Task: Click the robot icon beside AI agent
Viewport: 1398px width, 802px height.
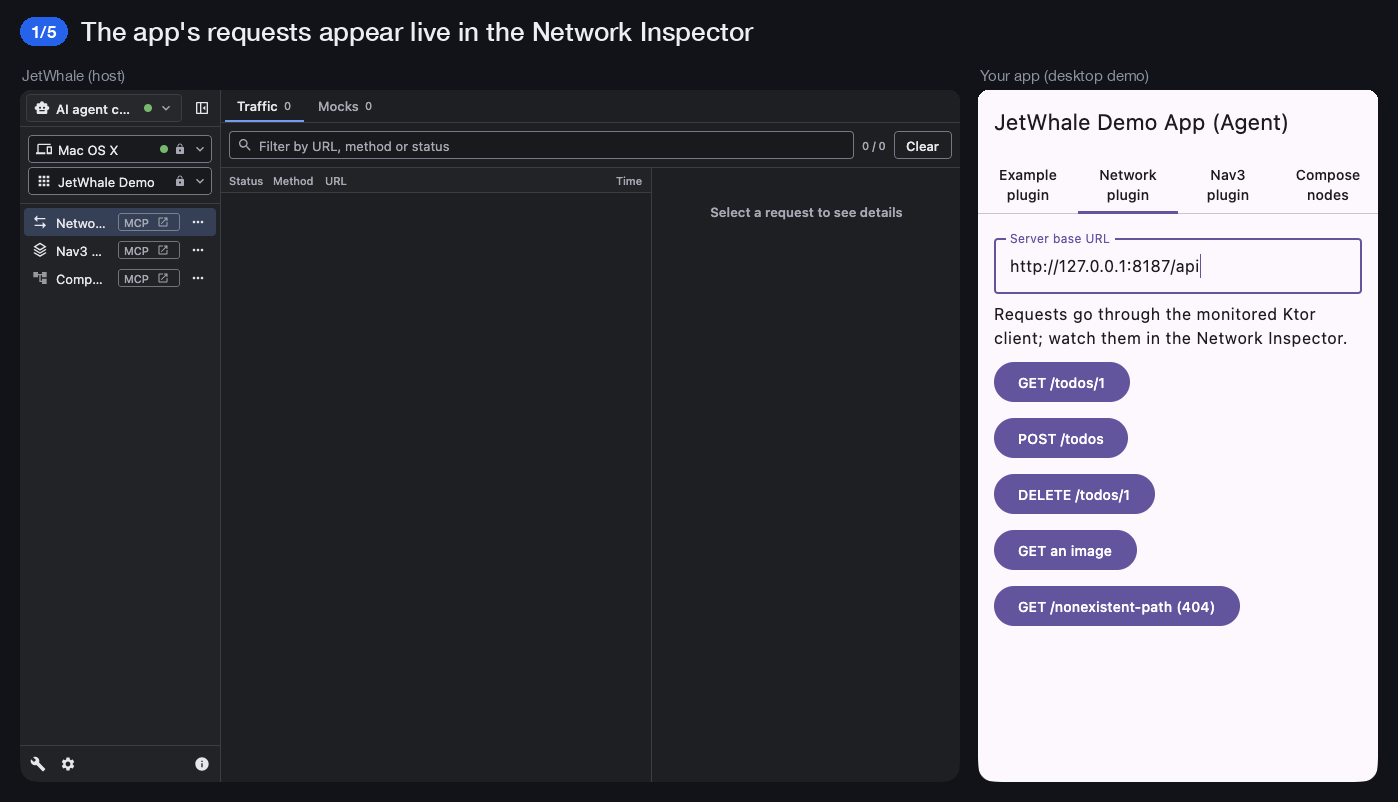Action: point(42,108)
